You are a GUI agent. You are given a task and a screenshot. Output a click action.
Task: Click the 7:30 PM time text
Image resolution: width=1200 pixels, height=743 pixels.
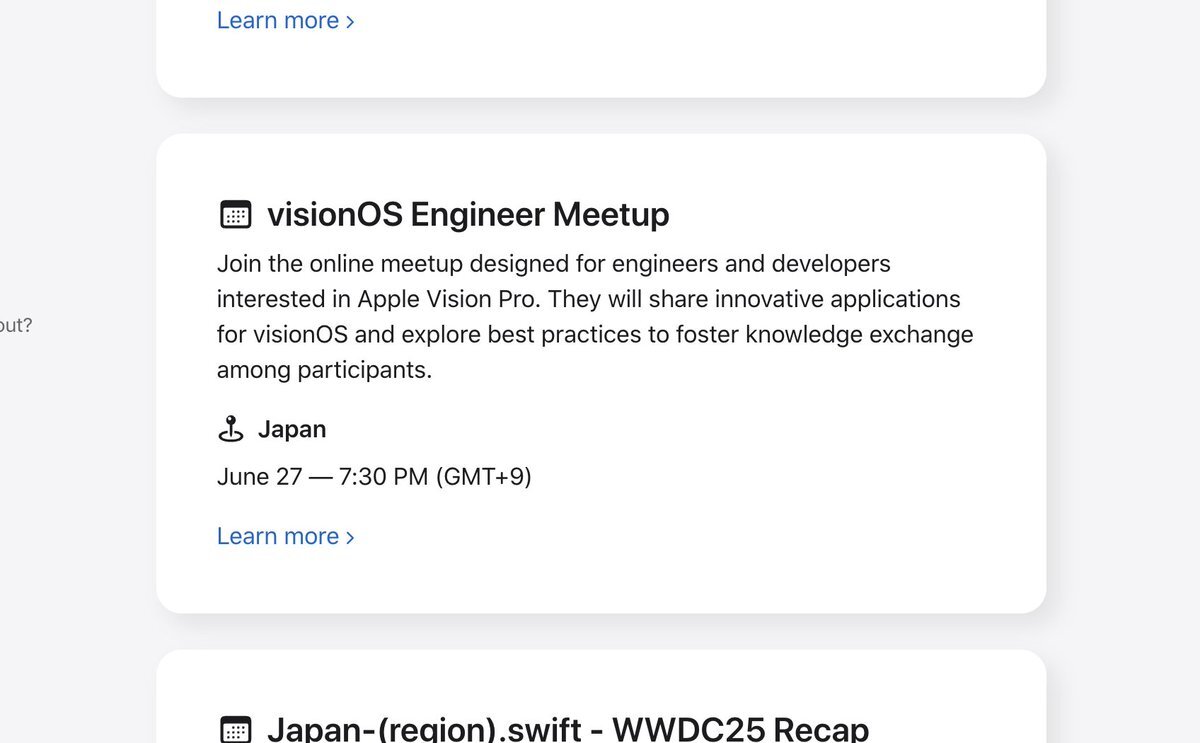click(x=383, y=477)
